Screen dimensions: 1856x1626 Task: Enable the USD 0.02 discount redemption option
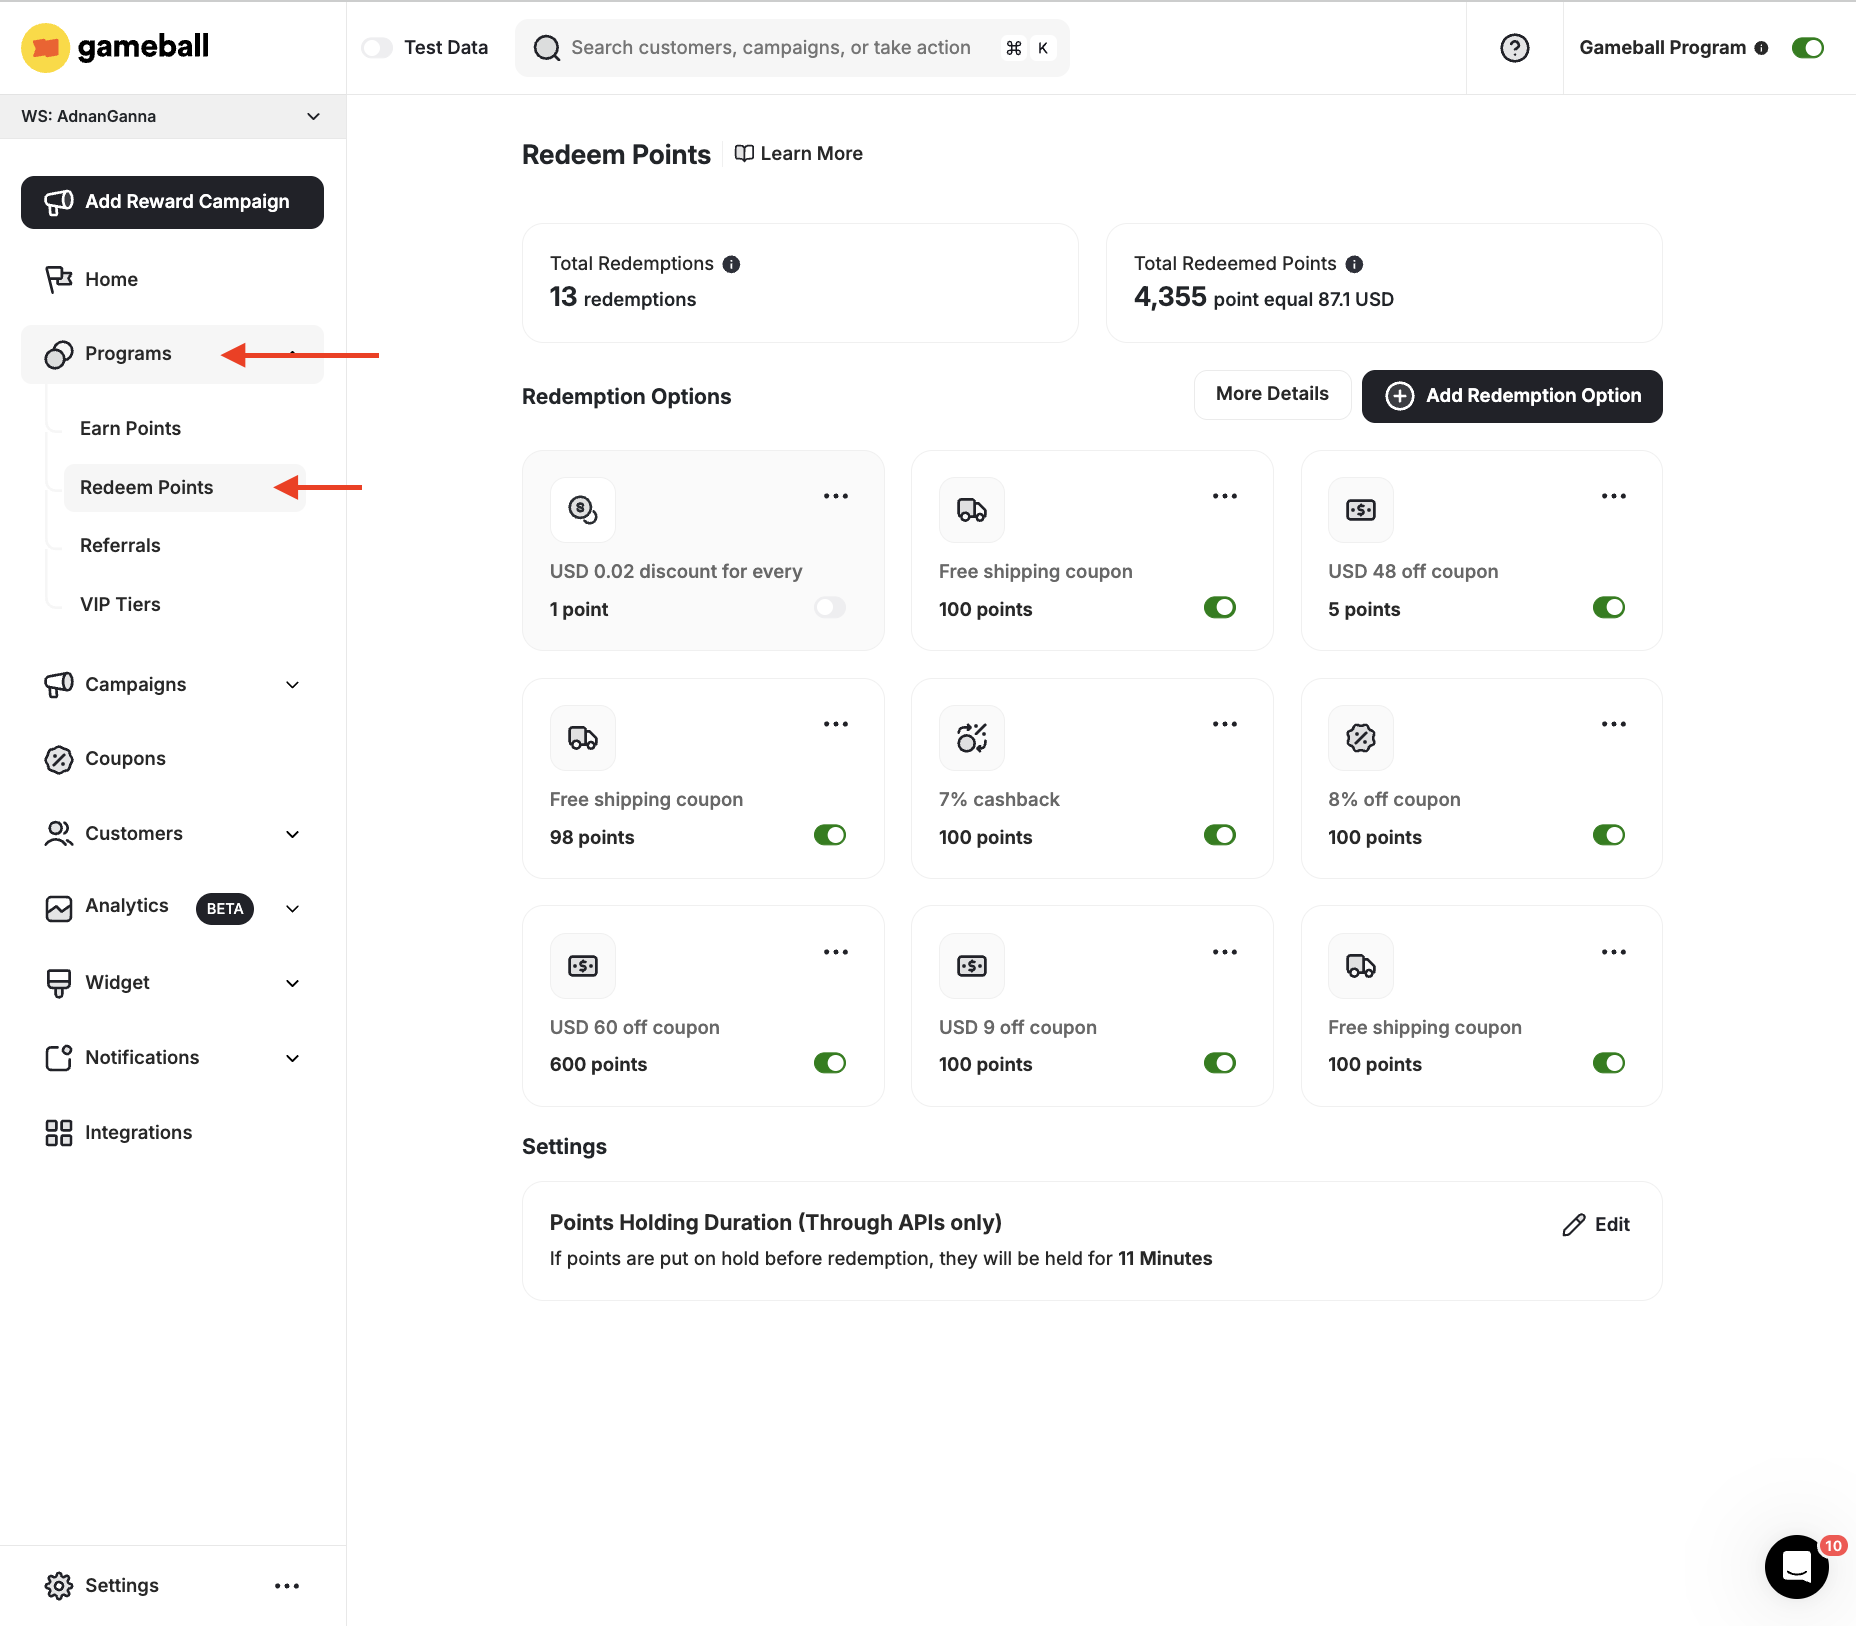[x=829, y=607]
